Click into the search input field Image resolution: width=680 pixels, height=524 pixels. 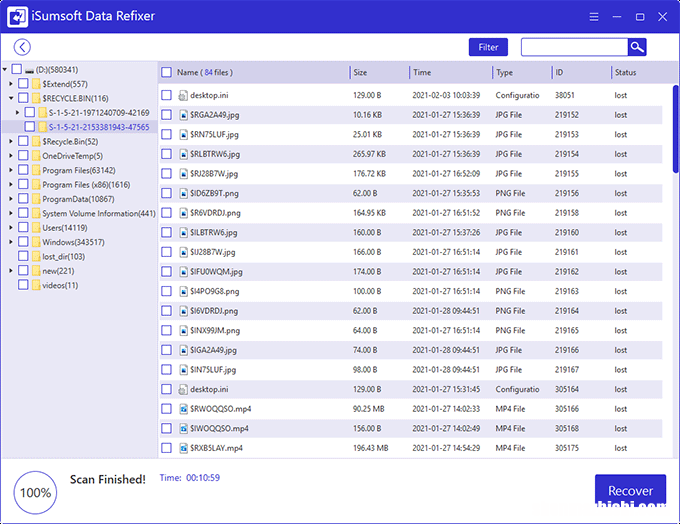pos(574,47)
